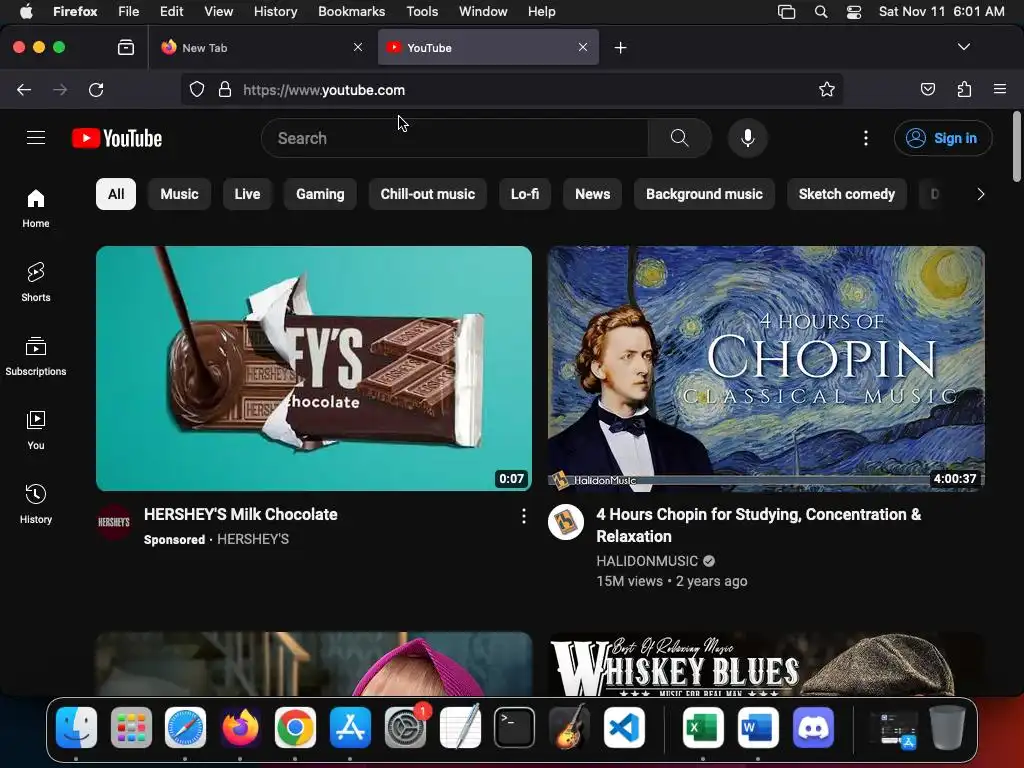Open a new tab with plus button

click(x=620, y=48)
